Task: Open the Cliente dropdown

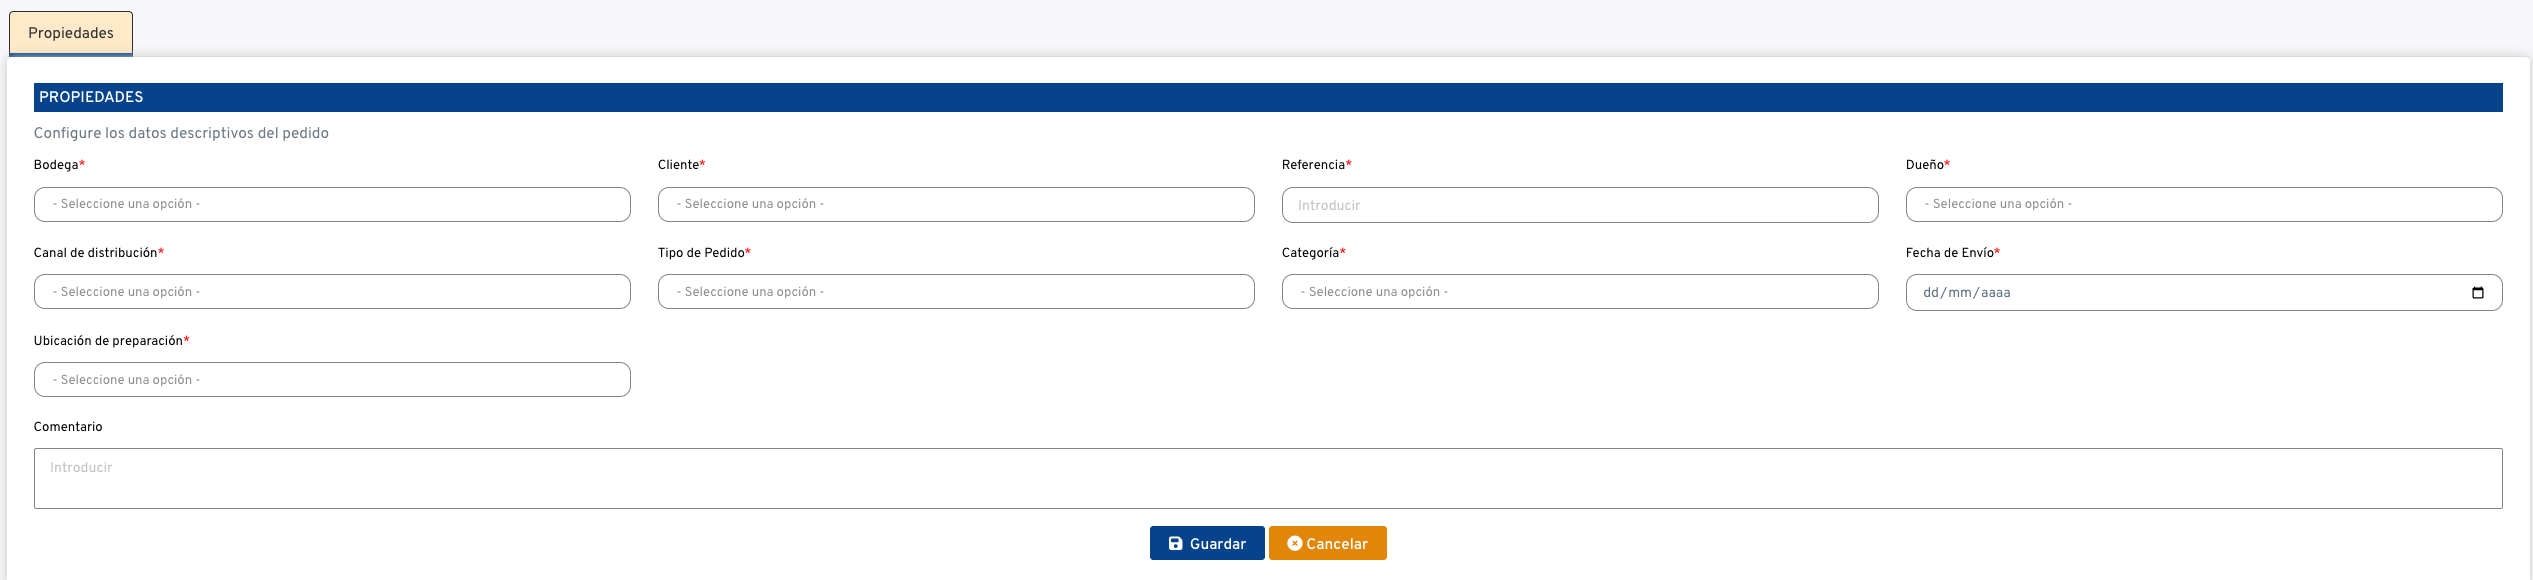Action: [x=956, y=205]
